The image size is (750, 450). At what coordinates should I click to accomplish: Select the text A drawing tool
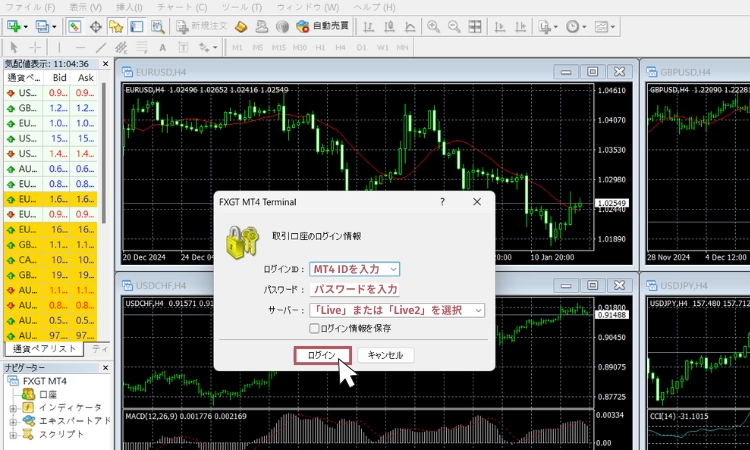(163, 47)
